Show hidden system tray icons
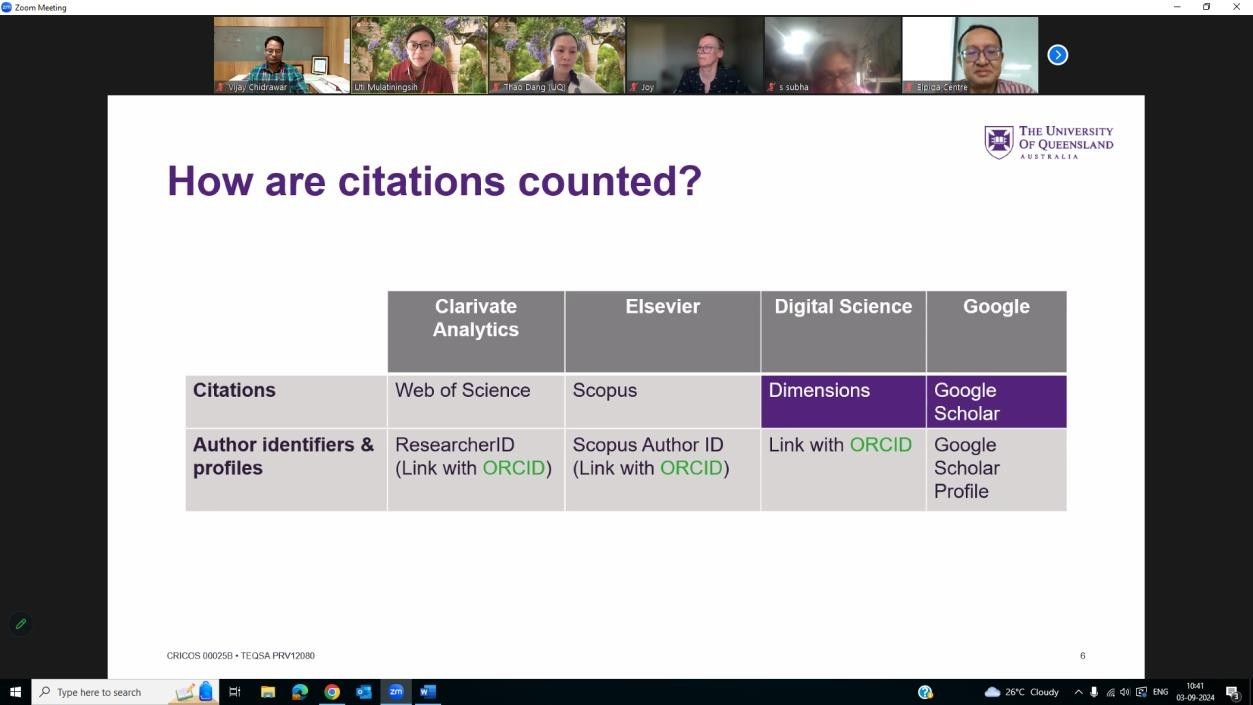 tap(1078, 692)
